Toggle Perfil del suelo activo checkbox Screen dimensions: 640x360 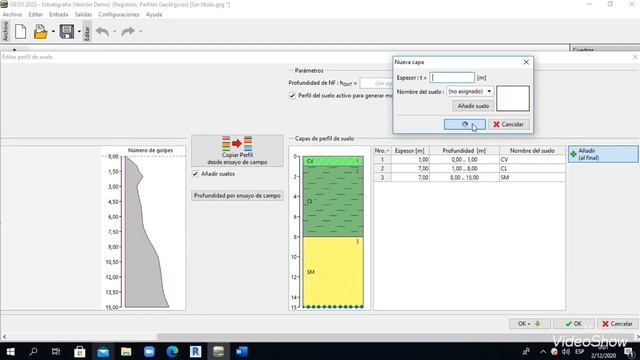click(292, 96)
